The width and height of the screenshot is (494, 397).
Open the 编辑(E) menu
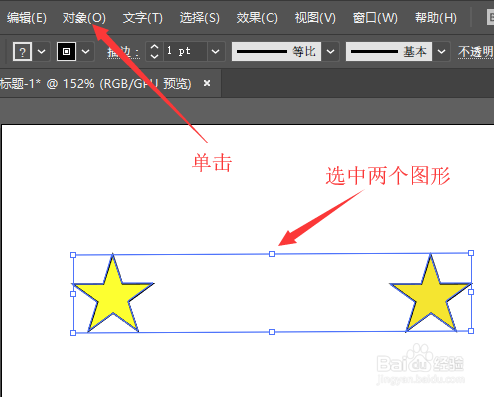point(26,18)
